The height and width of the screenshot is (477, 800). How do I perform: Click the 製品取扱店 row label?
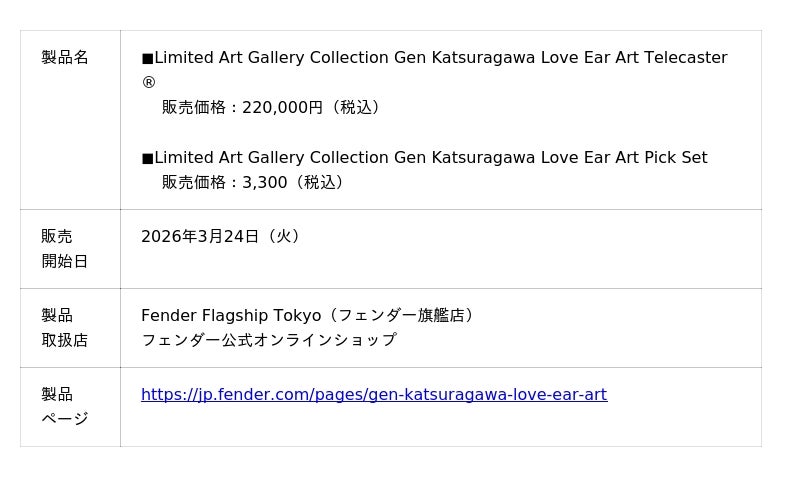(64, 328)
